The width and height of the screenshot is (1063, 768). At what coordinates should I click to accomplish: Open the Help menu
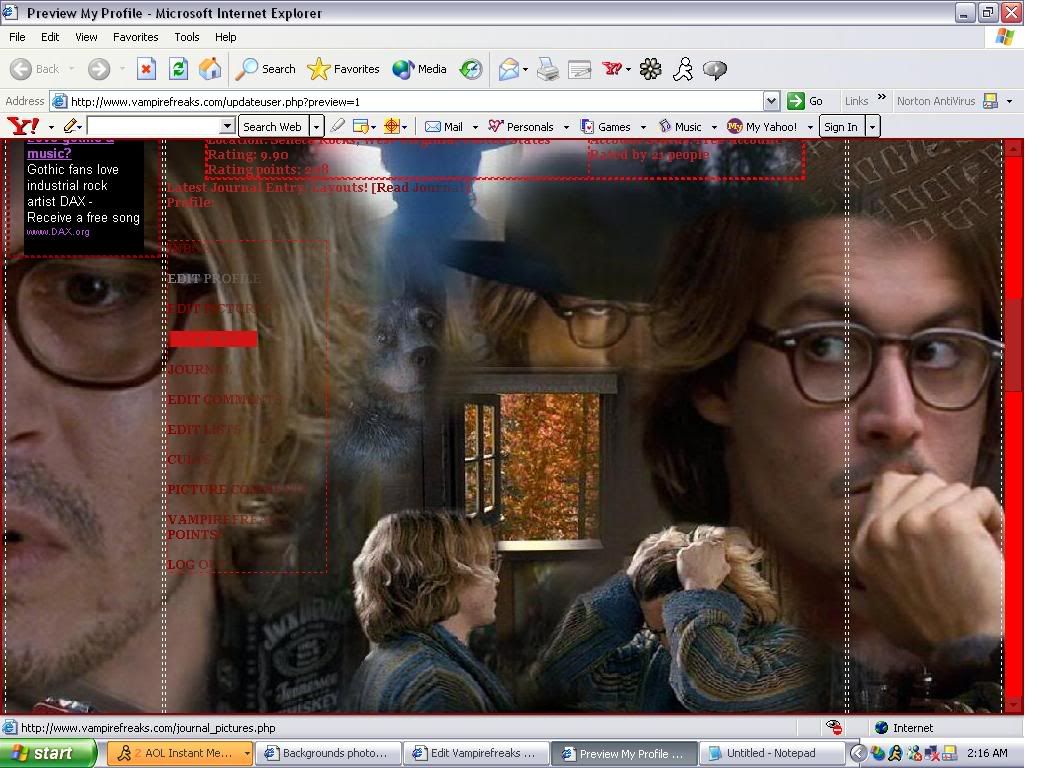click(x=226, y=37)
